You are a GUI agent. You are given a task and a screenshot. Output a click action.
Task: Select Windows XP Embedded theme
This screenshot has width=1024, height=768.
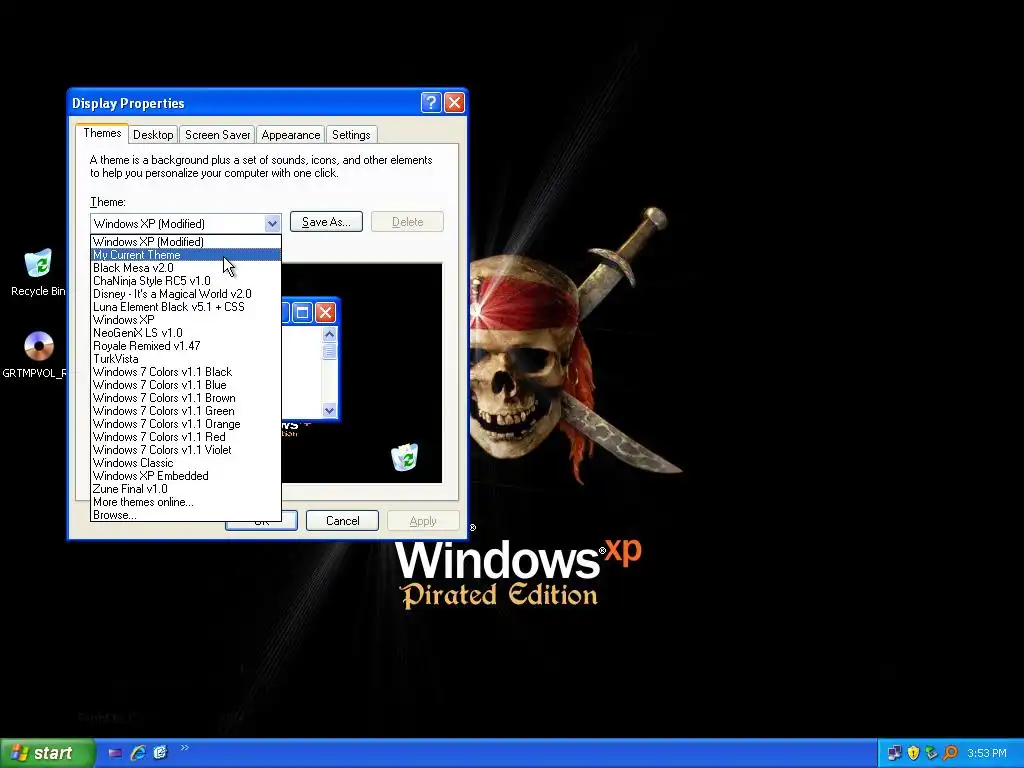click(x=185, y=476)
